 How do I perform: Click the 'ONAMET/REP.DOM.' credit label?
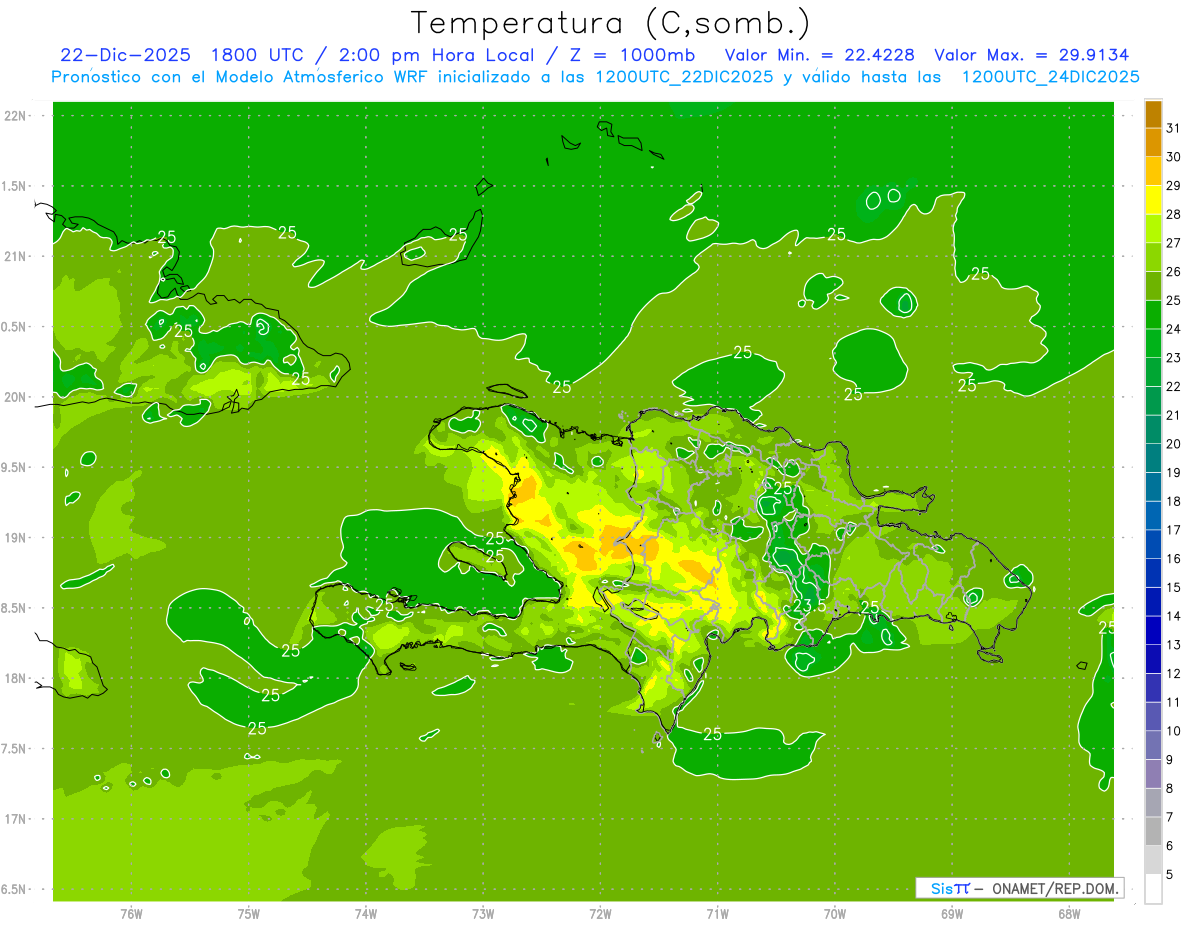tap(1056, 888)
